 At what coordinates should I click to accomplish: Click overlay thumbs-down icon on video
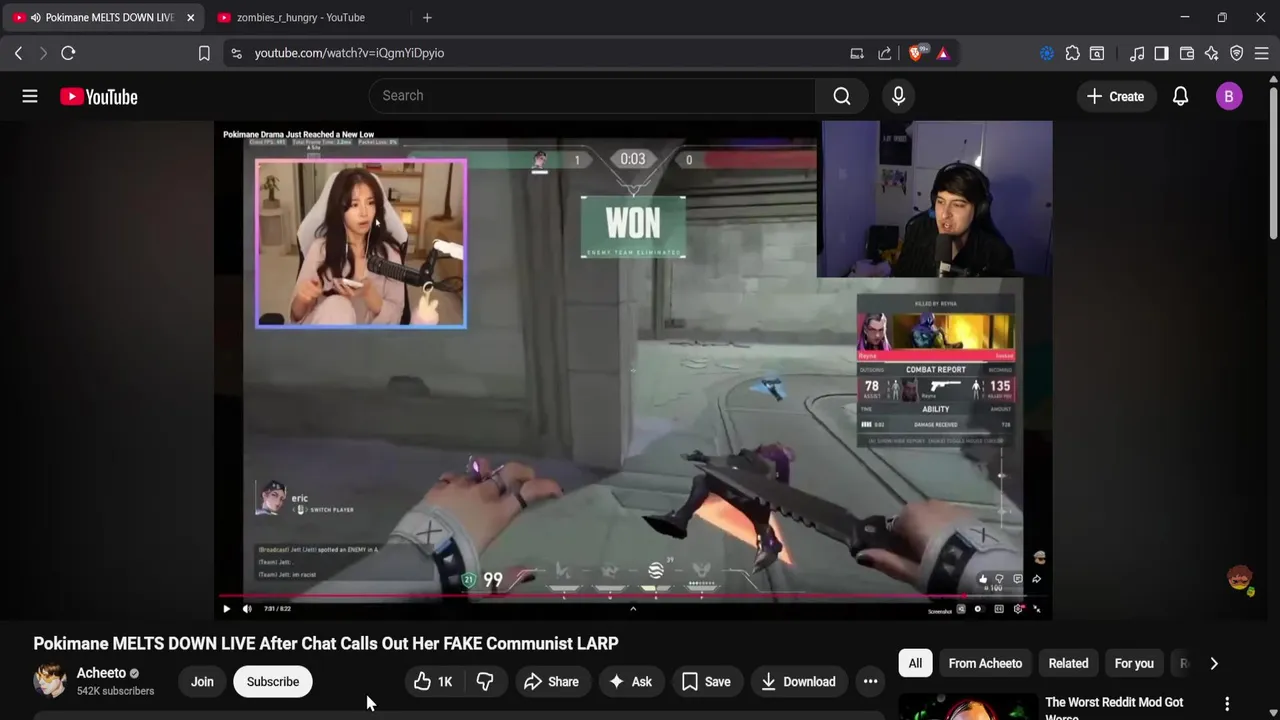pyautogui.click(x=999, y=579)
